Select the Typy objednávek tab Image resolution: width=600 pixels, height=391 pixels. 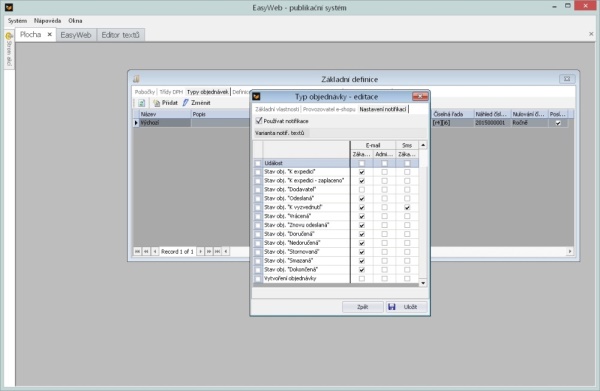(x=208, y=92)
